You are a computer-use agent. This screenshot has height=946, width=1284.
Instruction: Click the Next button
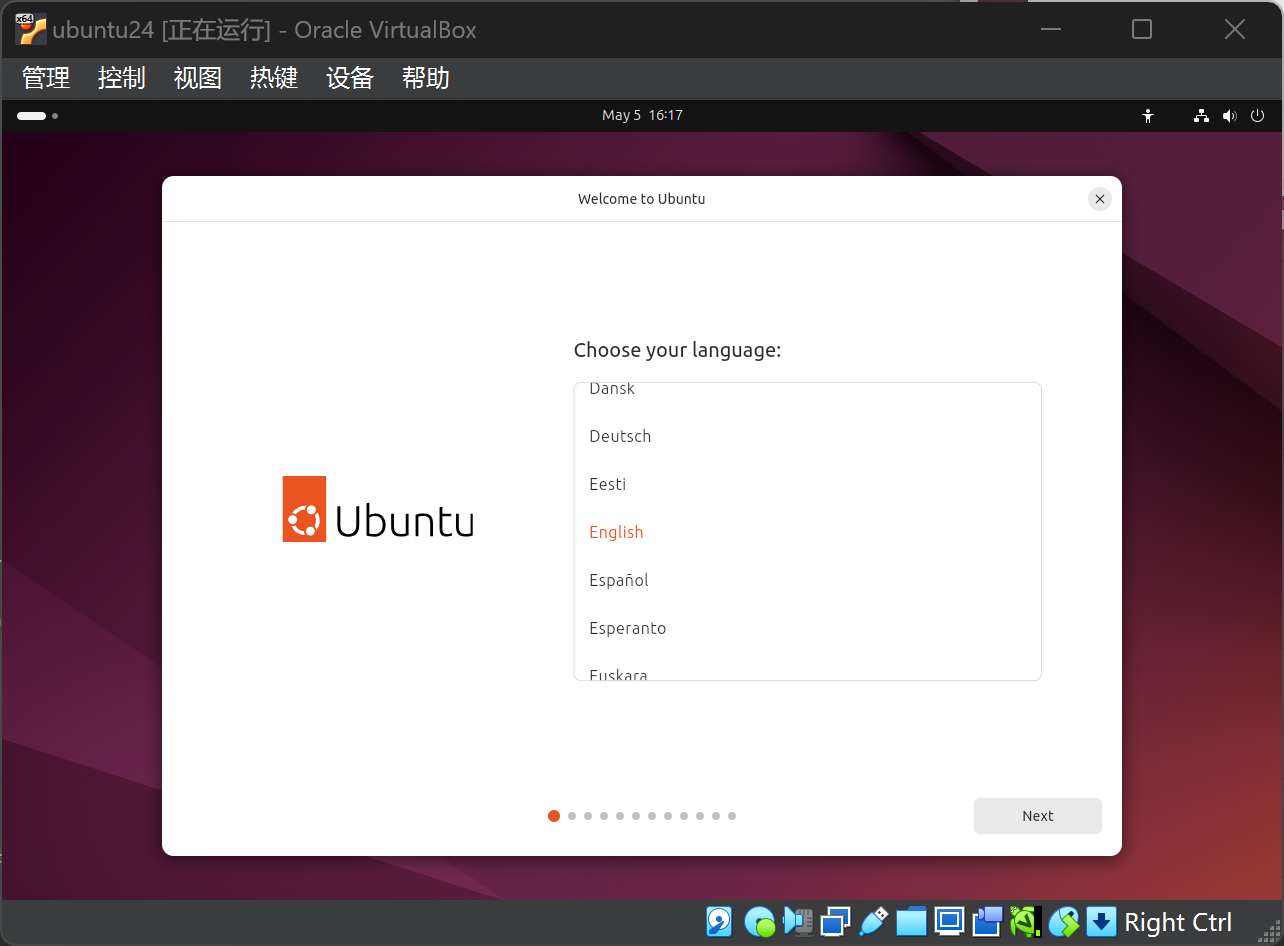pyautogui.click(x=1038, y=816)
